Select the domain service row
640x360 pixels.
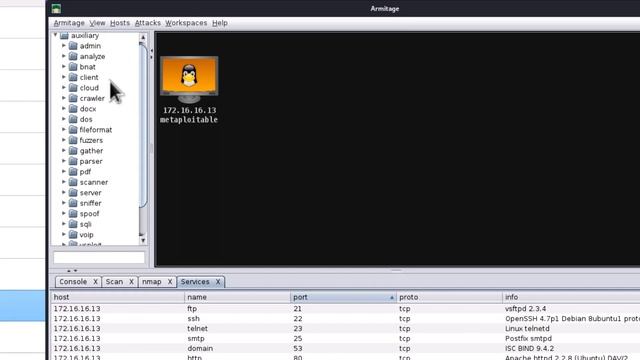pos(345,348)
